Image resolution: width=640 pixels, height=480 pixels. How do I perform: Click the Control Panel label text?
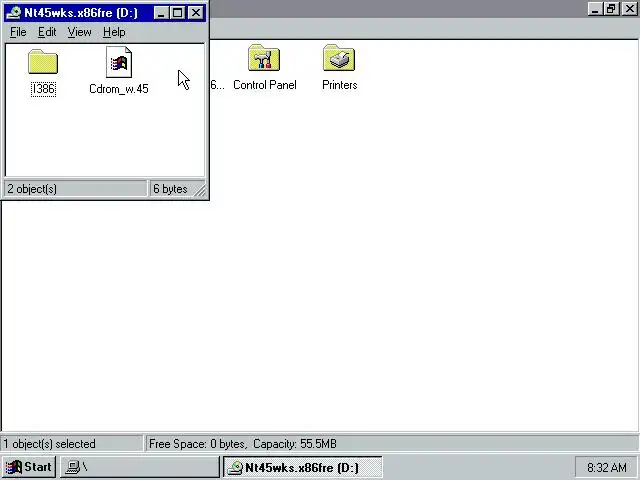(264, 85)
